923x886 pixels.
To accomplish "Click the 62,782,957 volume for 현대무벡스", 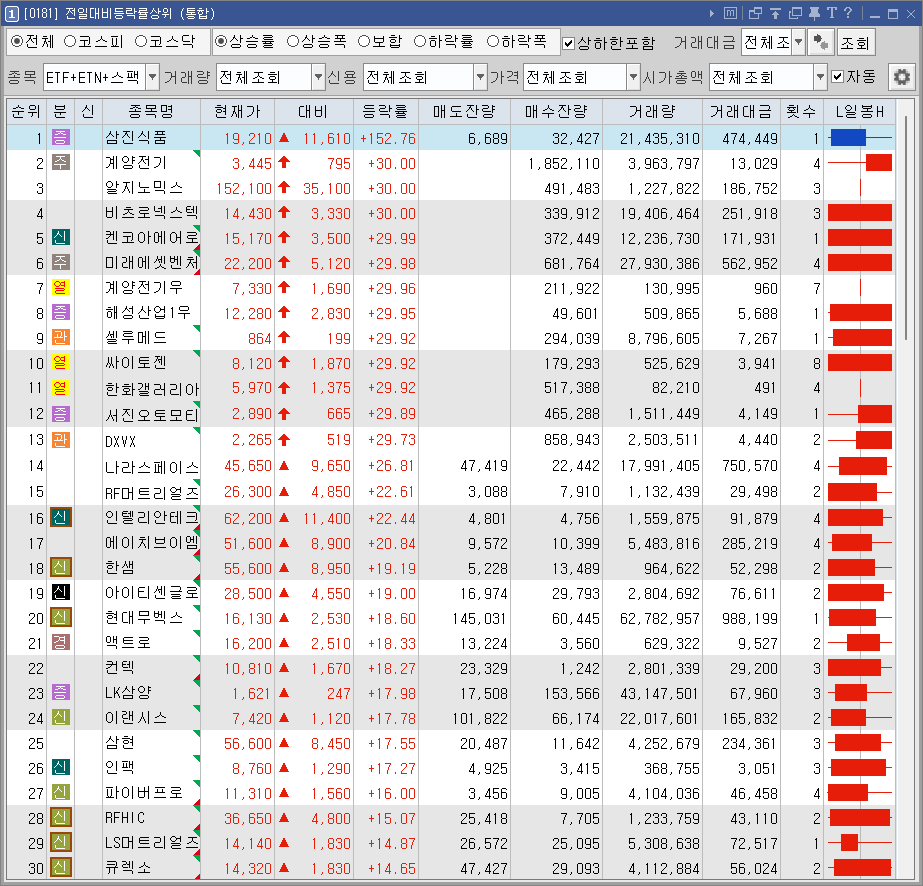I will [660, 619].
